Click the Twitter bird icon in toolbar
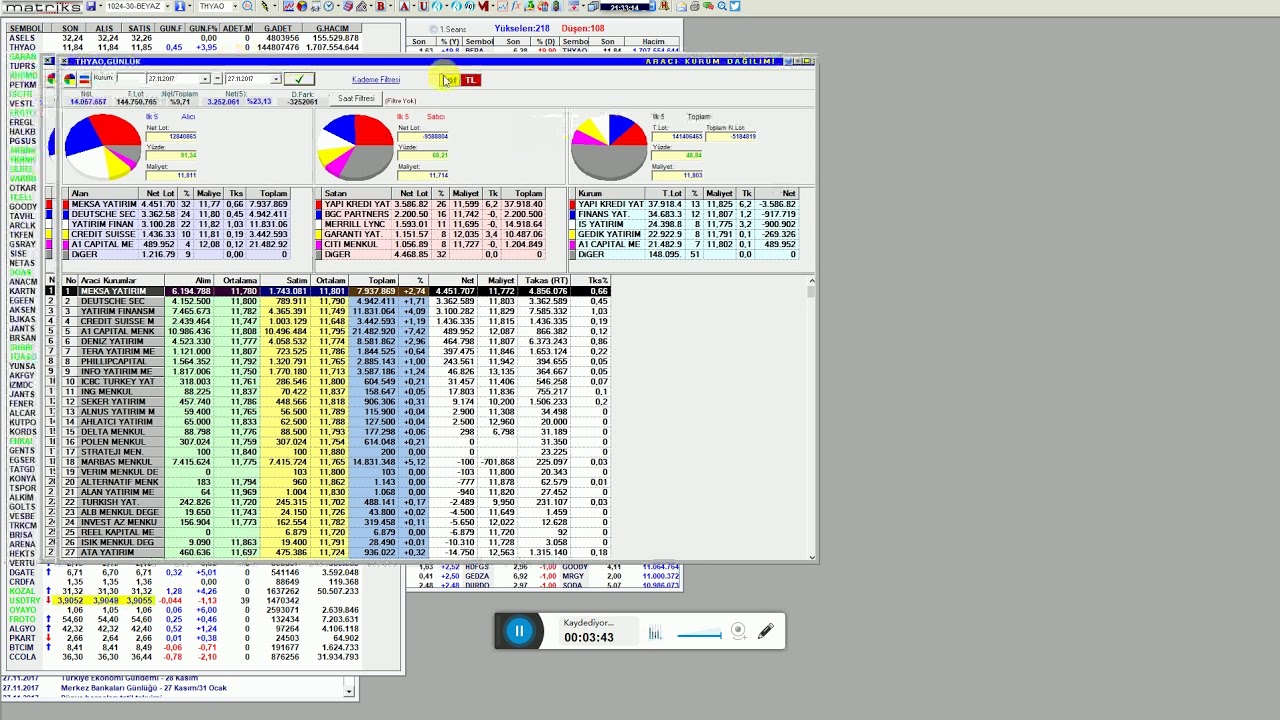The width and height of the screenshot is (1280, 720). [x=734, y=7]
